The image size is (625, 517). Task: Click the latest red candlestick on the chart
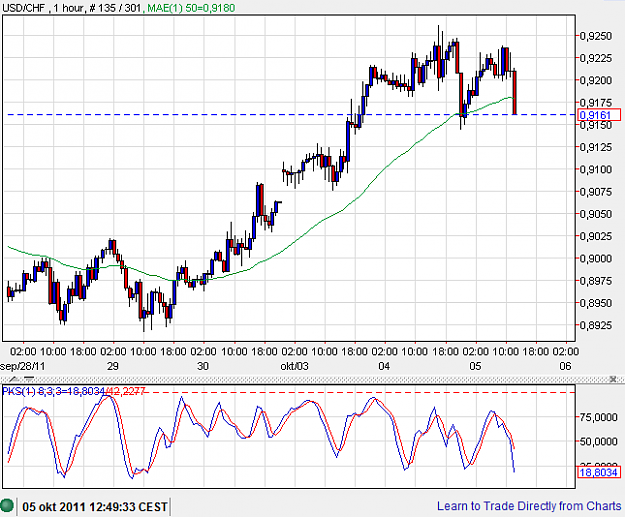point(515,92)
